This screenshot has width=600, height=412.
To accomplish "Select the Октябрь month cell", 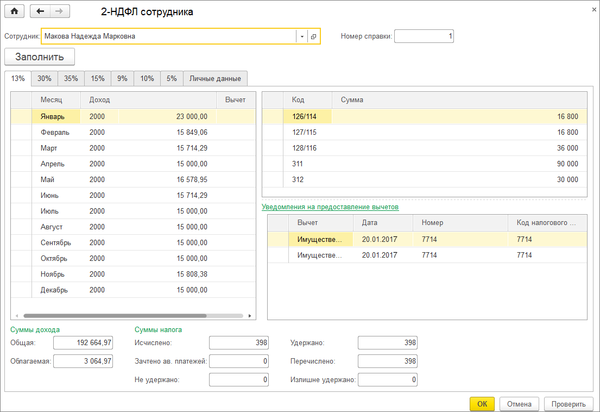I will coord(54,258).
